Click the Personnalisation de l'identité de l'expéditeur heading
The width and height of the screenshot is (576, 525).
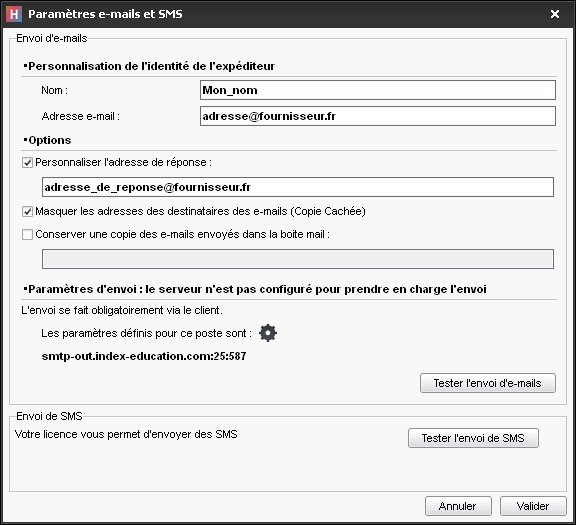point(151,66)
